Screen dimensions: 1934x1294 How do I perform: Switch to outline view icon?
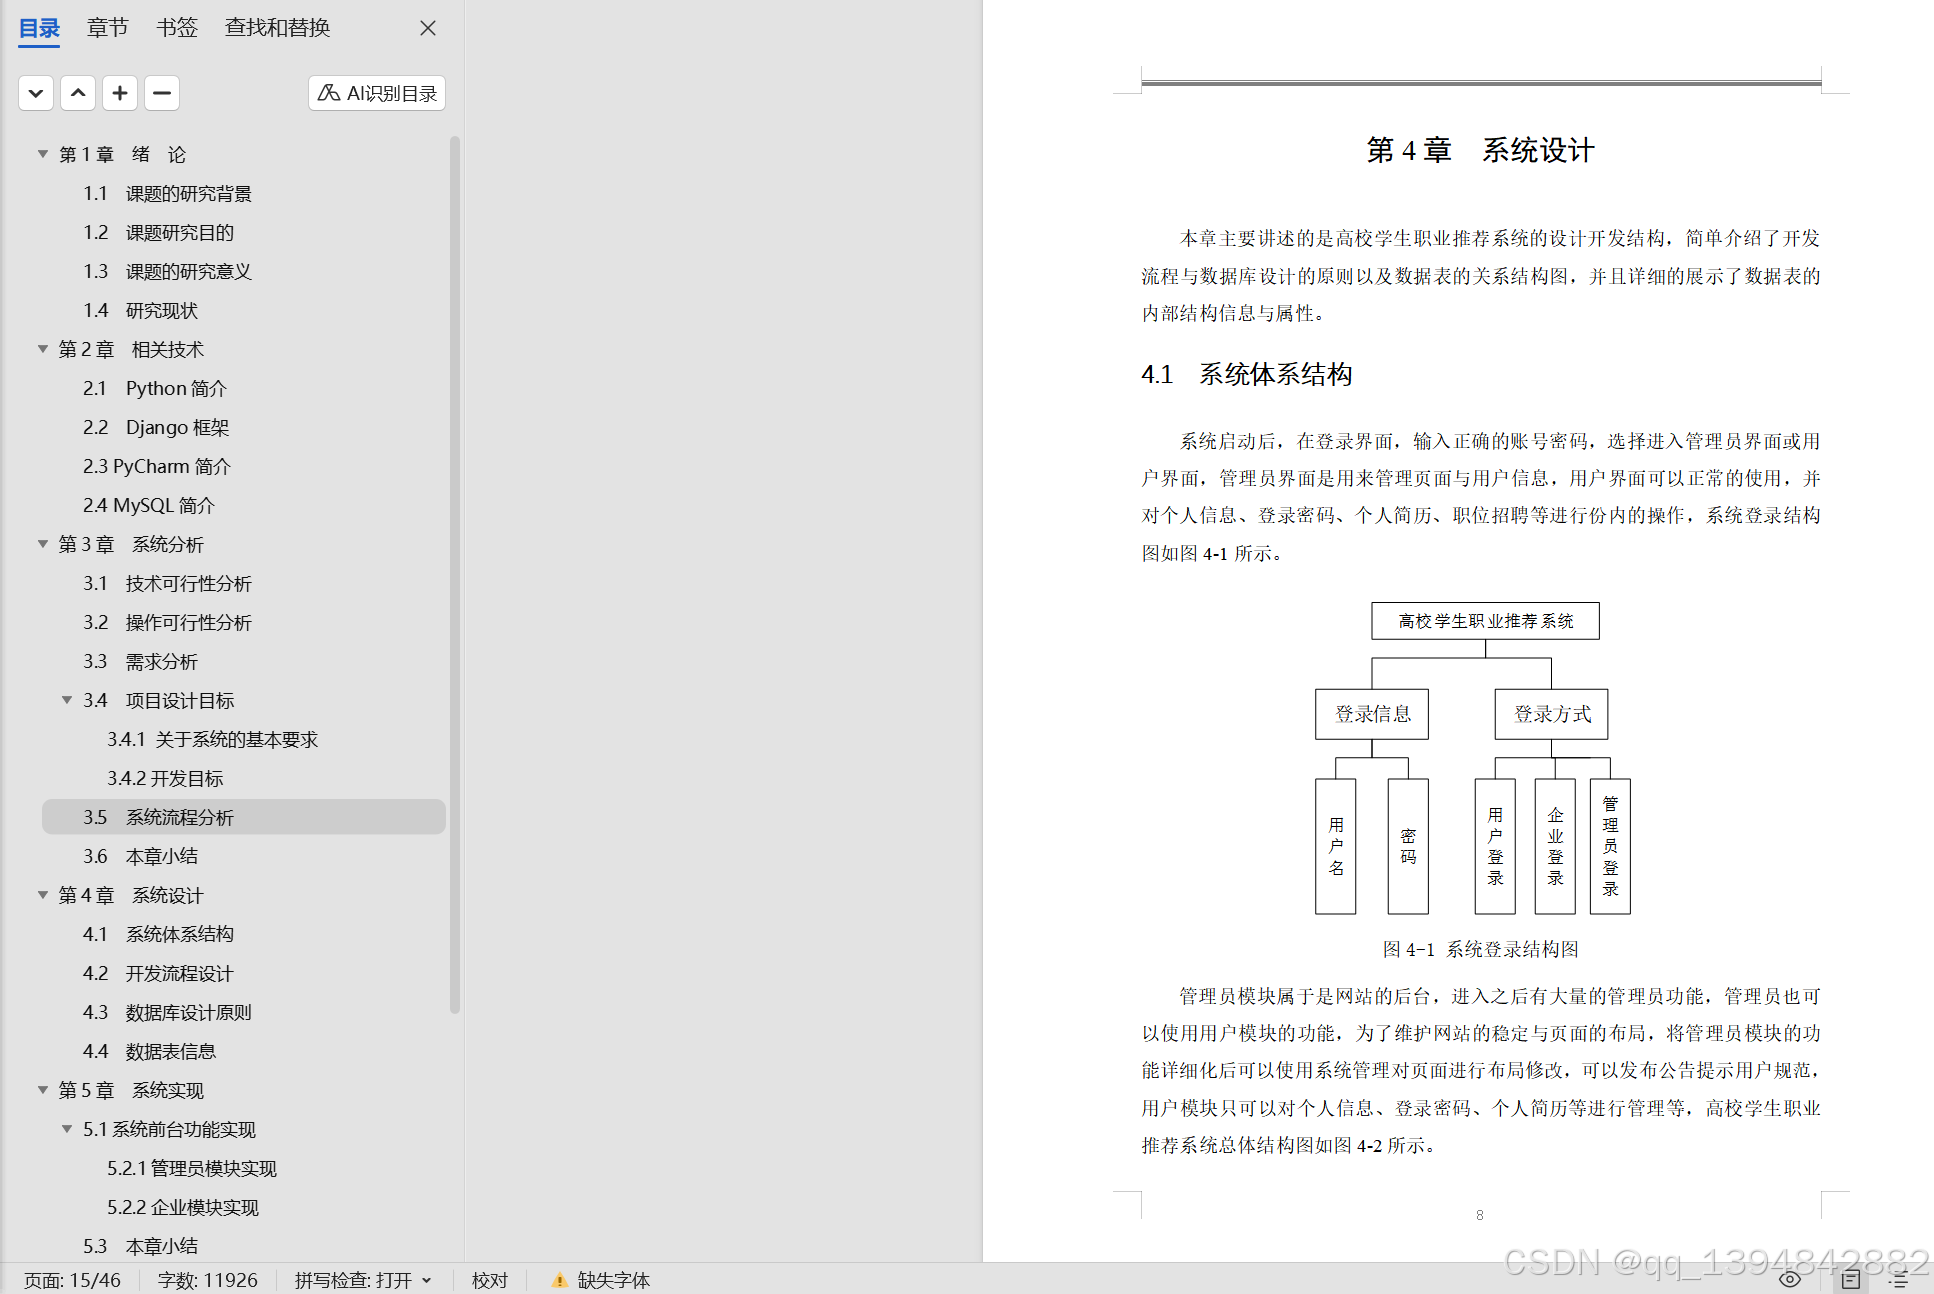click(1897, 1279)
